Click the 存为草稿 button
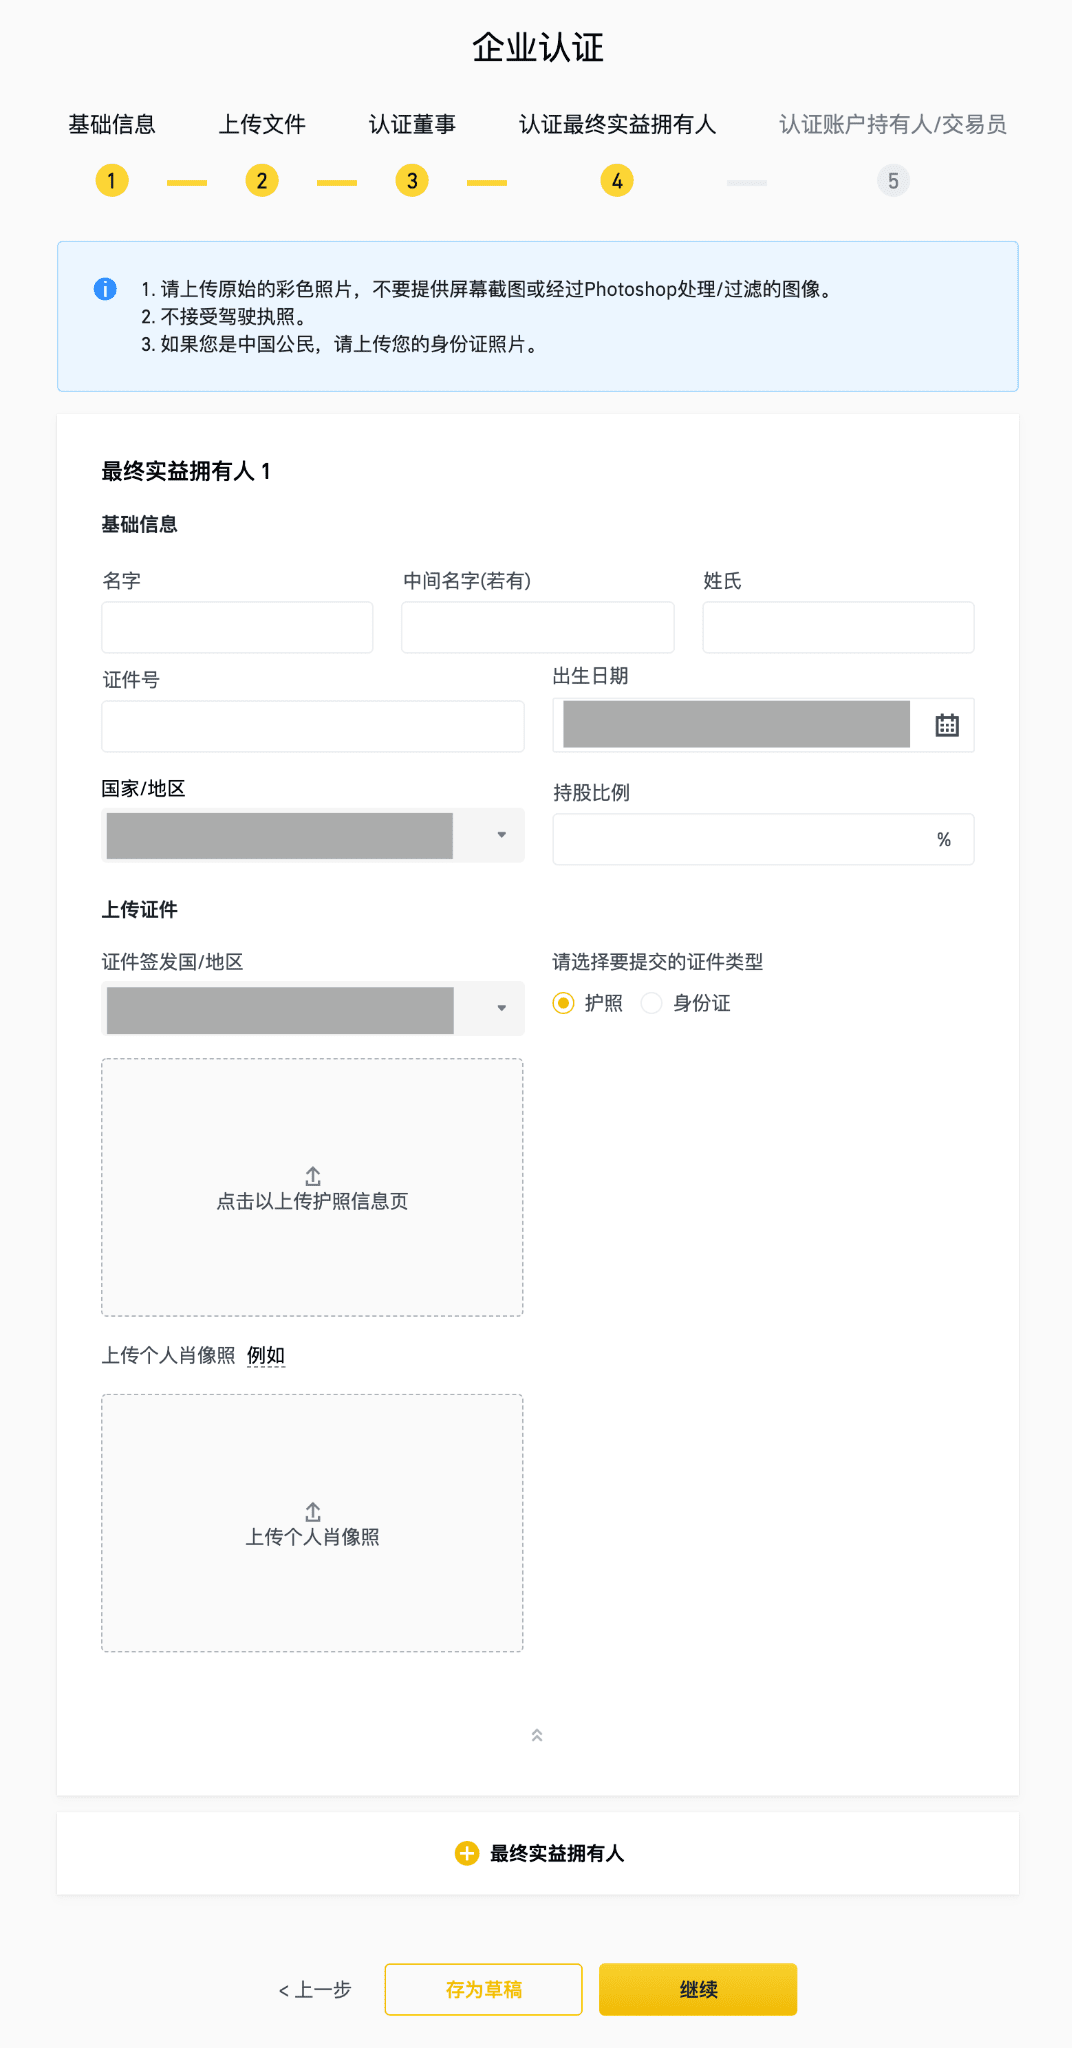Screen dimensions: 1072x2048 483,1989
